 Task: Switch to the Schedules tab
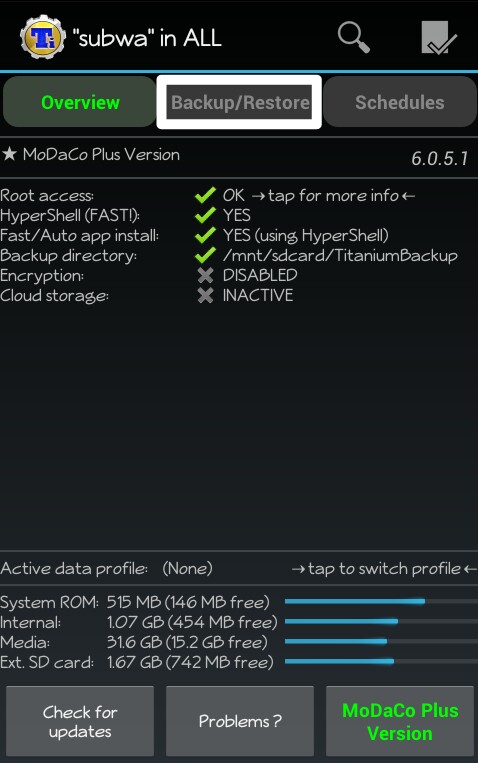(400, 102)
